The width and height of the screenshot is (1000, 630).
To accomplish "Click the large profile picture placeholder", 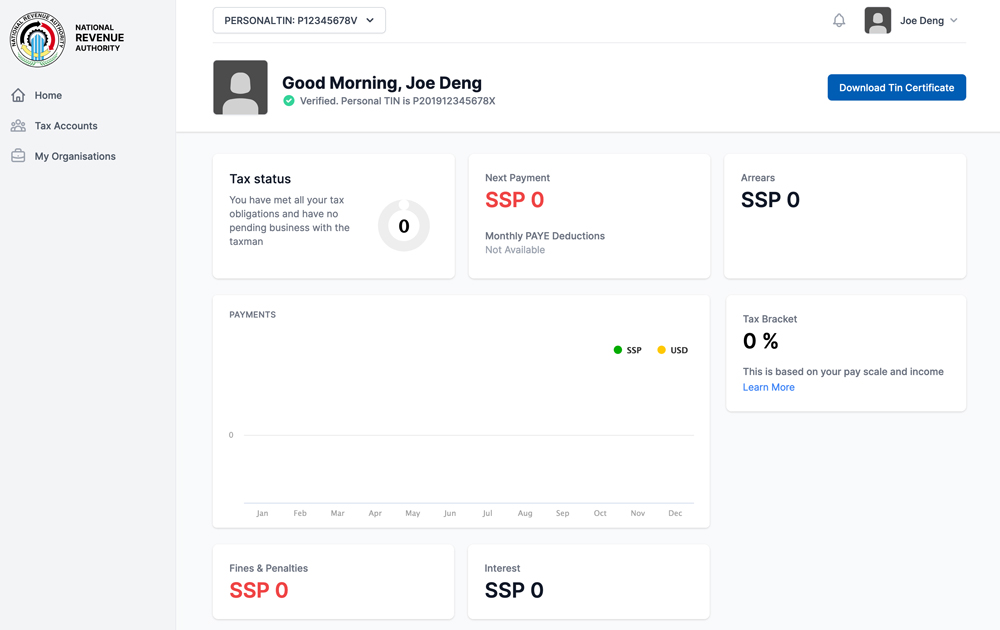I will (x=240, y=87).
